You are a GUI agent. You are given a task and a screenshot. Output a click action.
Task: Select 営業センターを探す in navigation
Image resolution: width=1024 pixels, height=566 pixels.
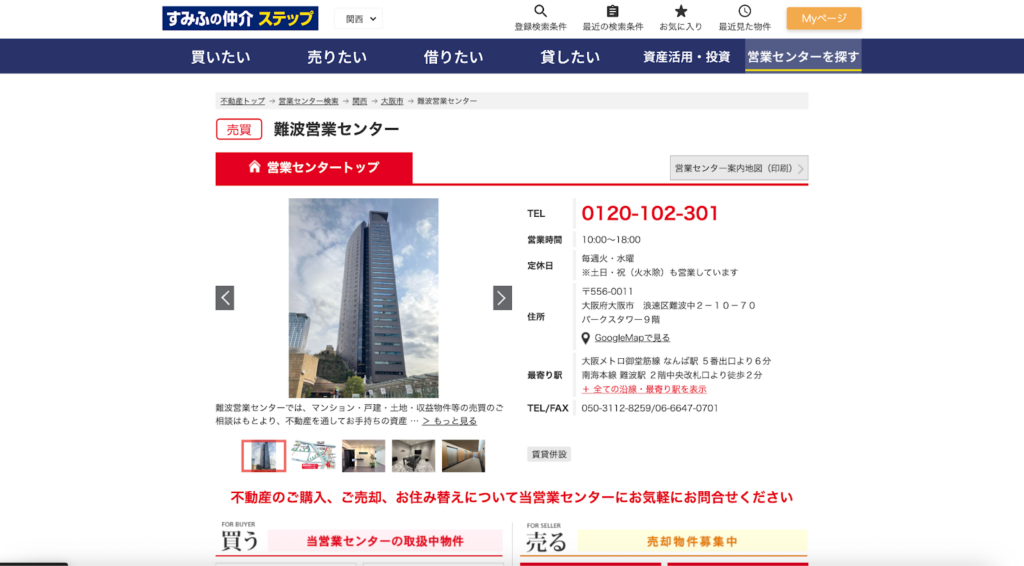[x=803, y=57]
